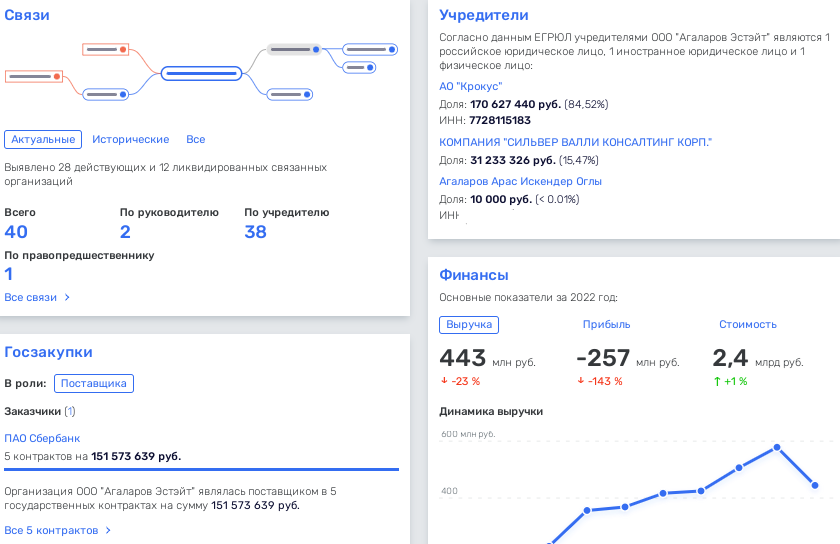The image size is (840, 544).
Task: Click the red revenue decline arrow -23 %
Action: (x=444, y=381)
